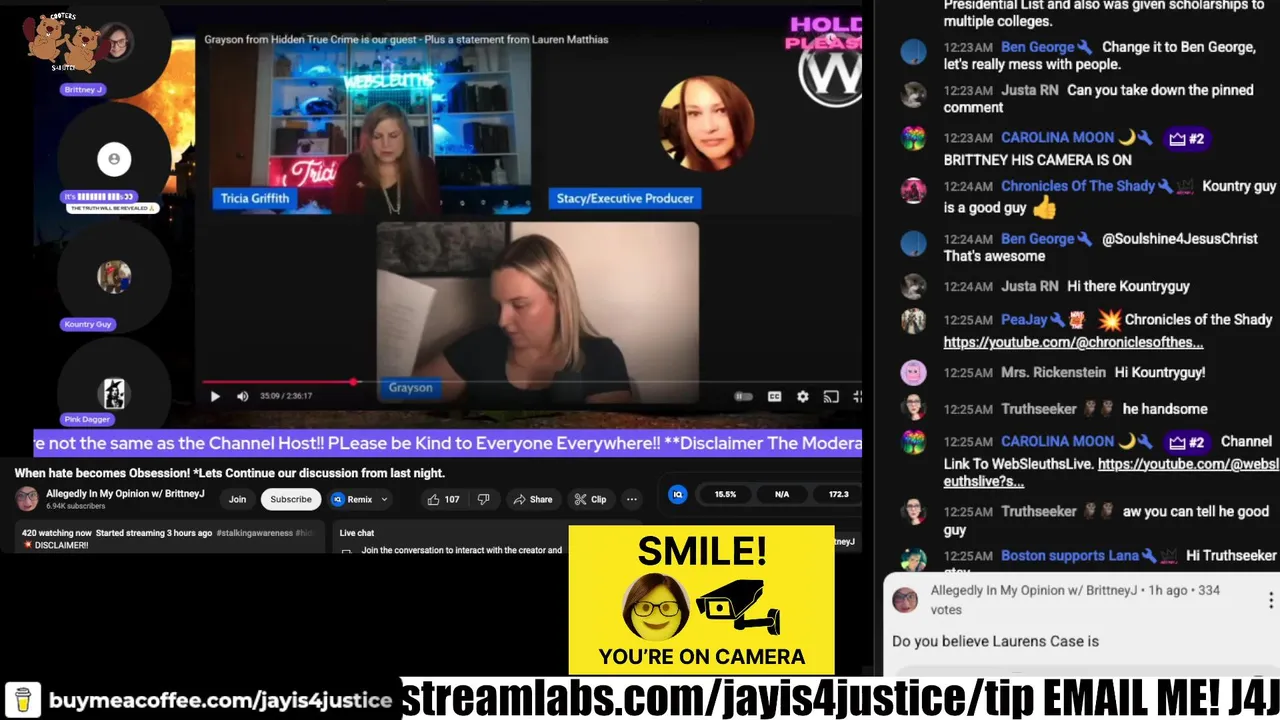Click the thumbs-up emoji in Kountry guy message

(x=1044, y=208)
